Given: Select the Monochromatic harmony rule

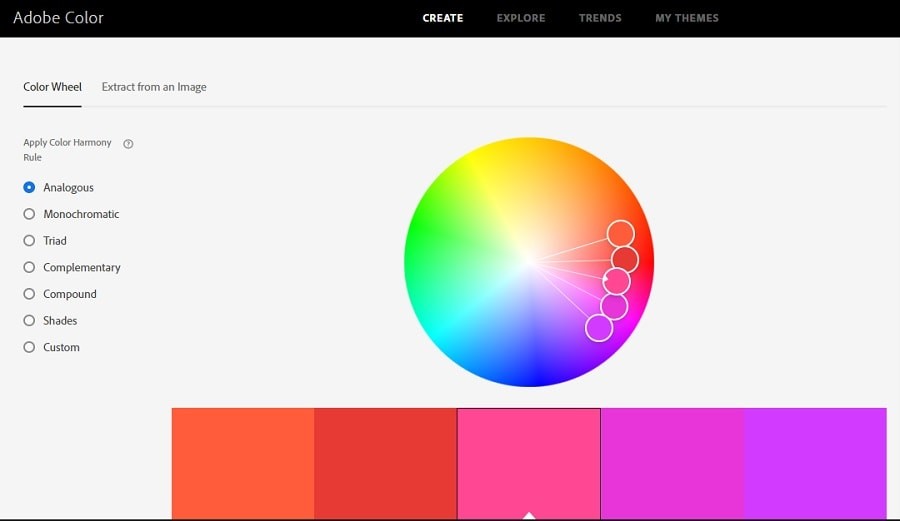Looking at the screenshot, I should click(x=71, y=214).
